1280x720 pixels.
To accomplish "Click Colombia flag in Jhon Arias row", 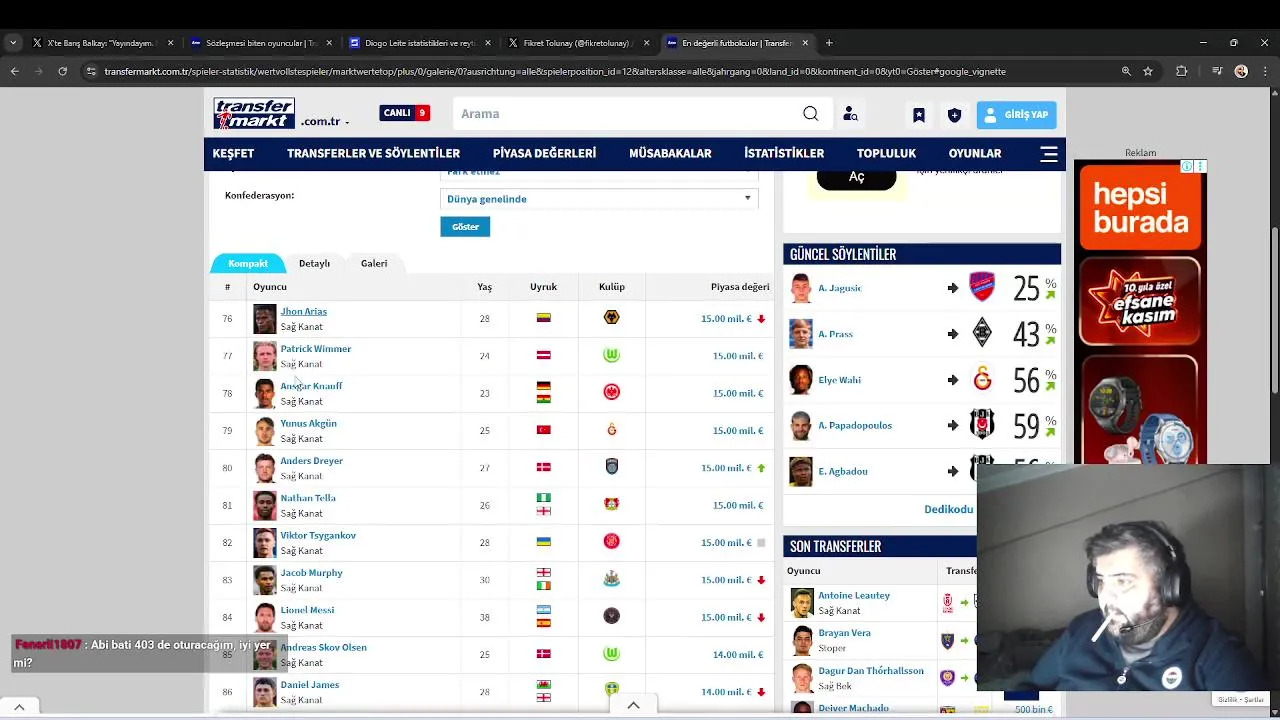I will [x=543, y=318].
